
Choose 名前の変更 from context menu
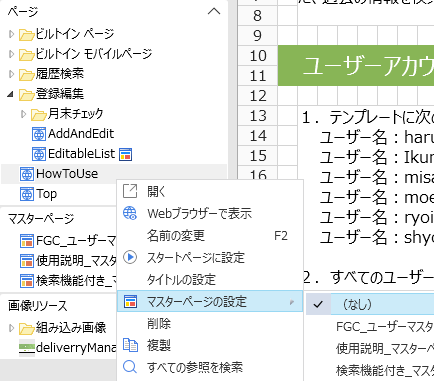click(210, 235)
